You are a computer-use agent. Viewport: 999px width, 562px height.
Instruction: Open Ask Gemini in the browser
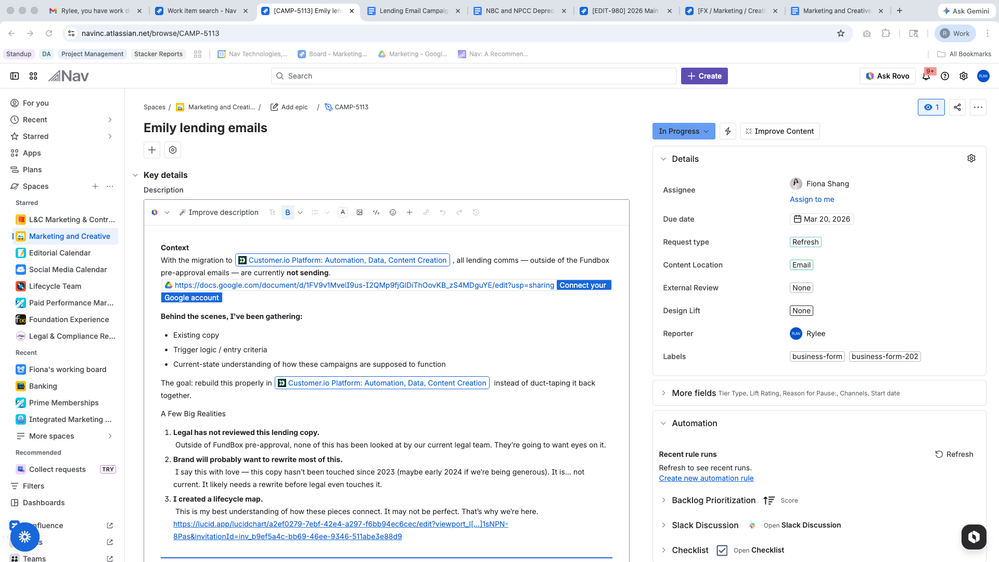pyautogui.click(x=966, y=11)
